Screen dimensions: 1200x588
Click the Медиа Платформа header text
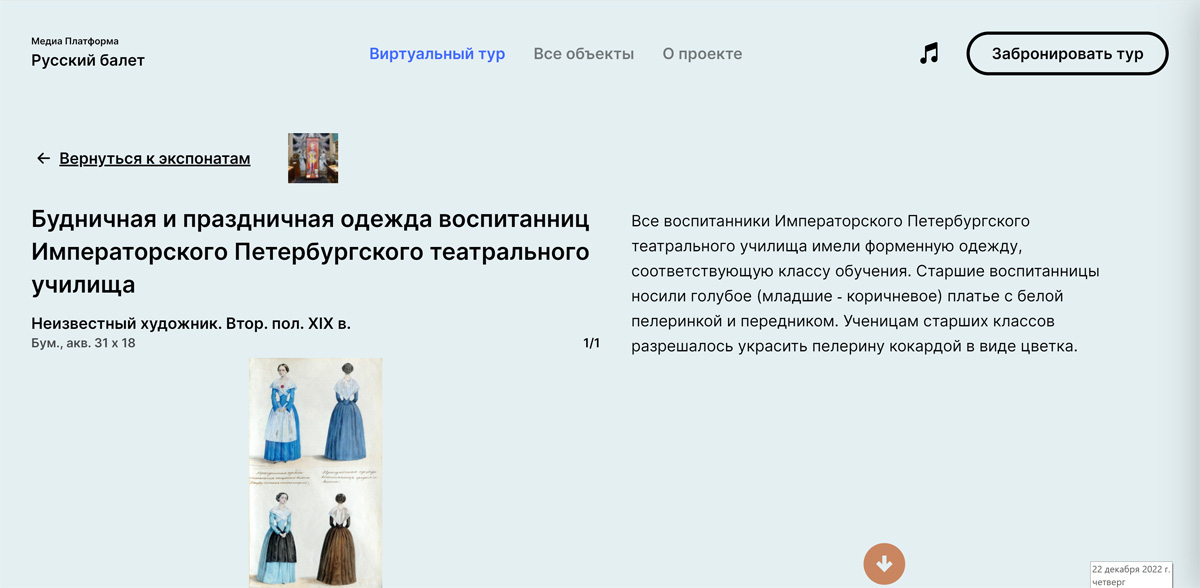tap(75, 41)
